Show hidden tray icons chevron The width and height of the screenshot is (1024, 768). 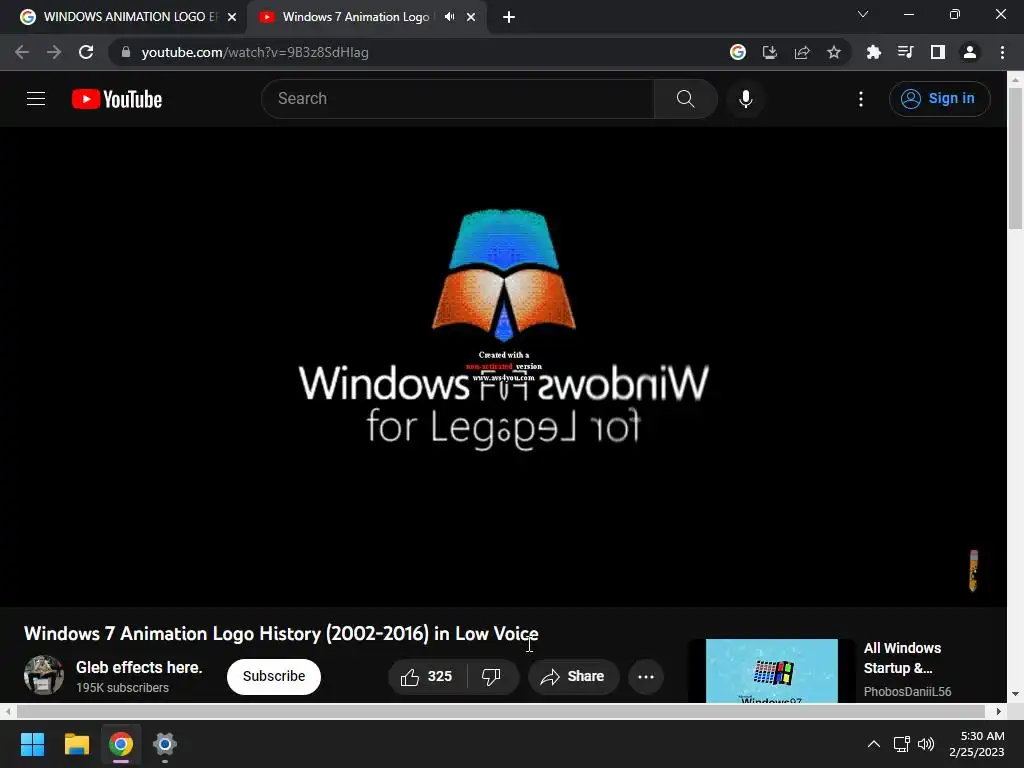click(x=873, y=744)
